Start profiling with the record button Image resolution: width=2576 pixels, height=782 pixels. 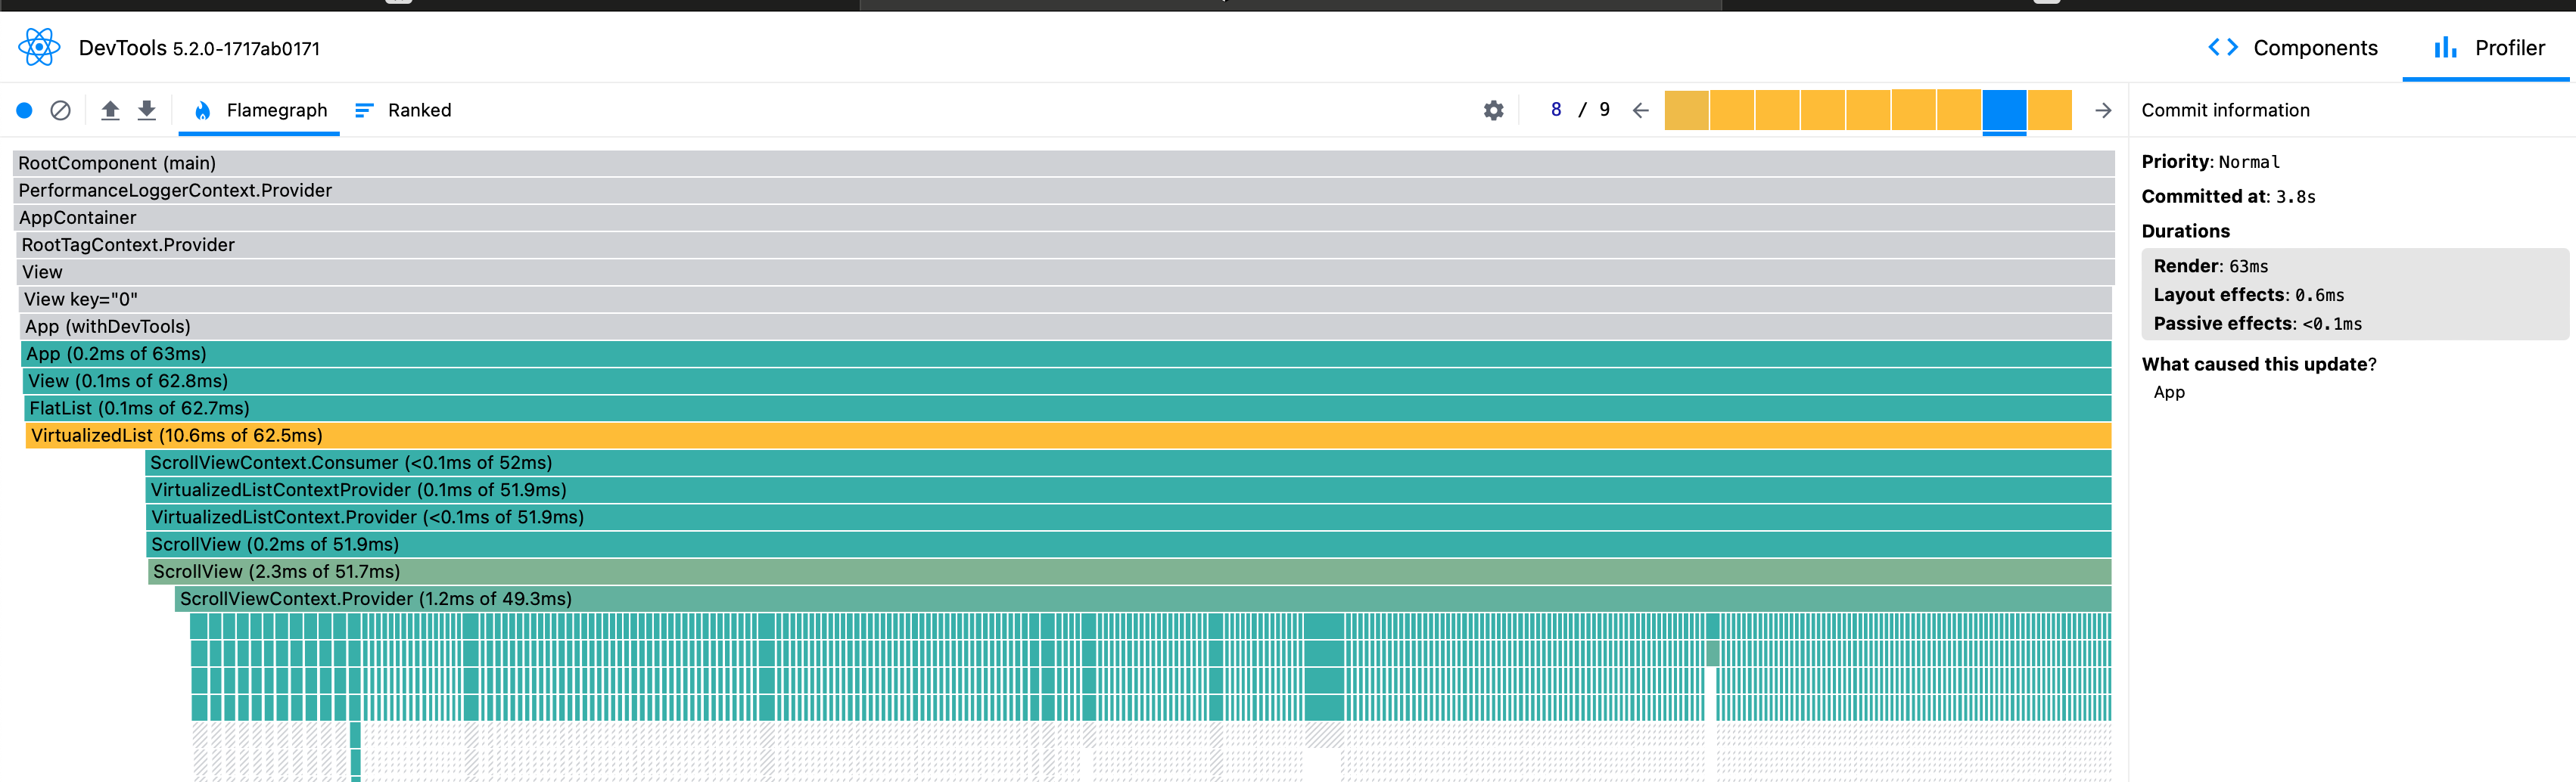click(25, 110)
